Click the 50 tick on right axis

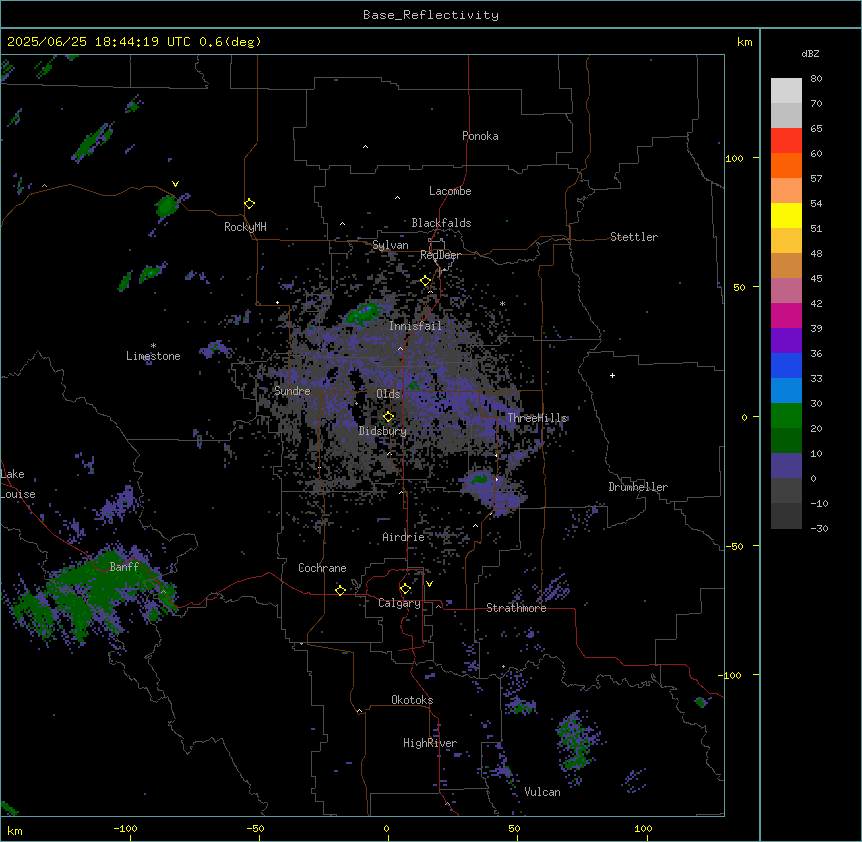739,287
